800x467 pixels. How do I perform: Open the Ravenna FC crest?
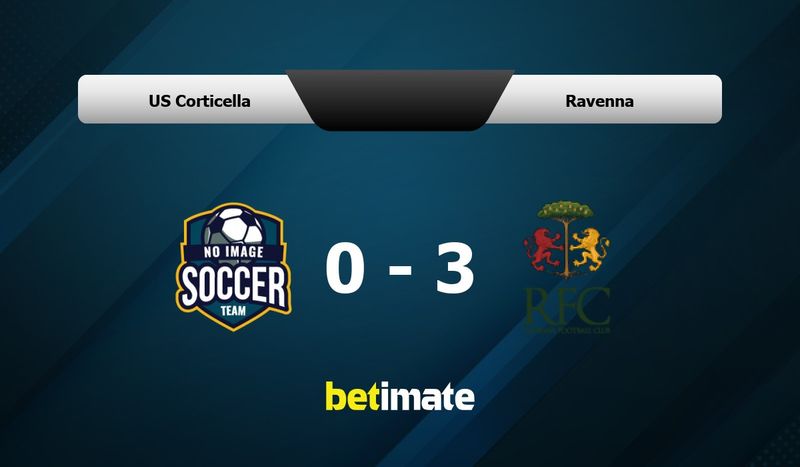[x=566, y=267]
